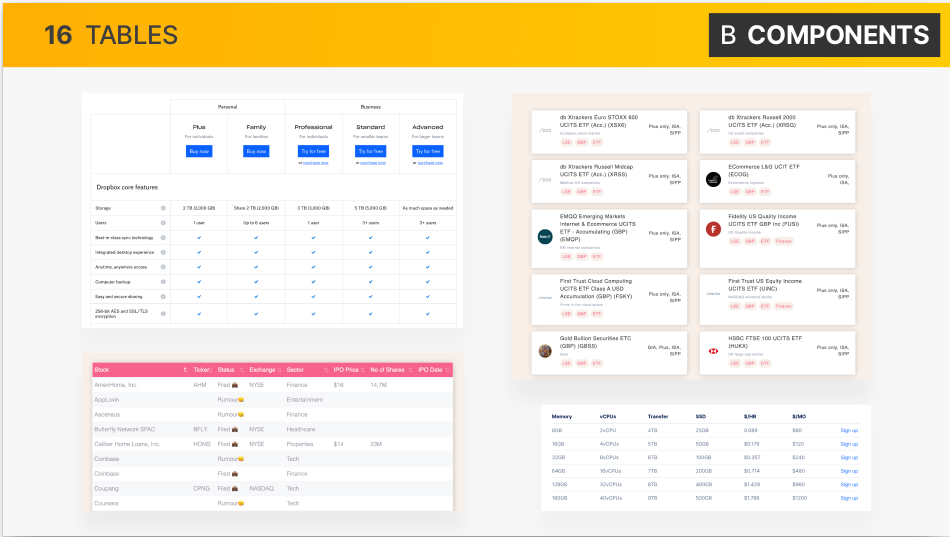The width and height of the screenshot is (950, 537).
Task: Click HSBC FTSE 100 UCITS logo
Action: 713,351
